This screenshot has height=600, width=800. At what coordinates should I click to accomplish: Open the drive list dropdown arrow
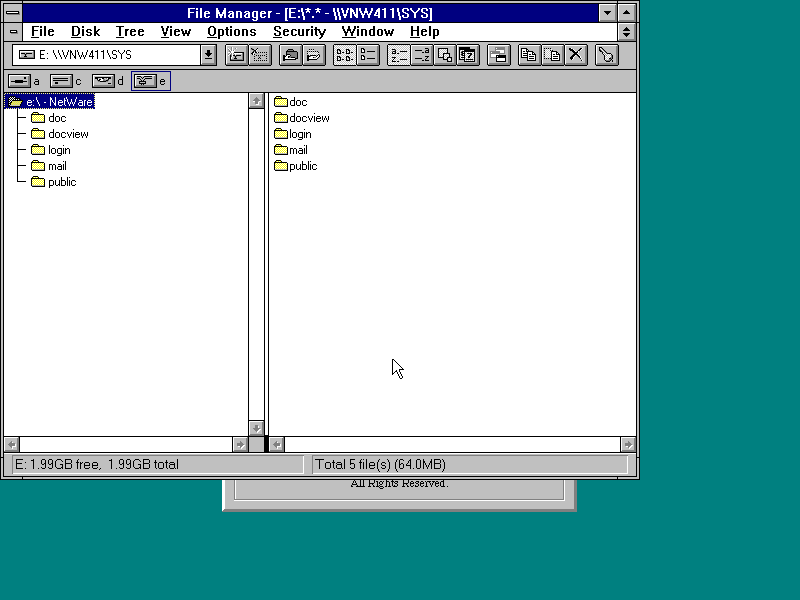coord(208,55)
